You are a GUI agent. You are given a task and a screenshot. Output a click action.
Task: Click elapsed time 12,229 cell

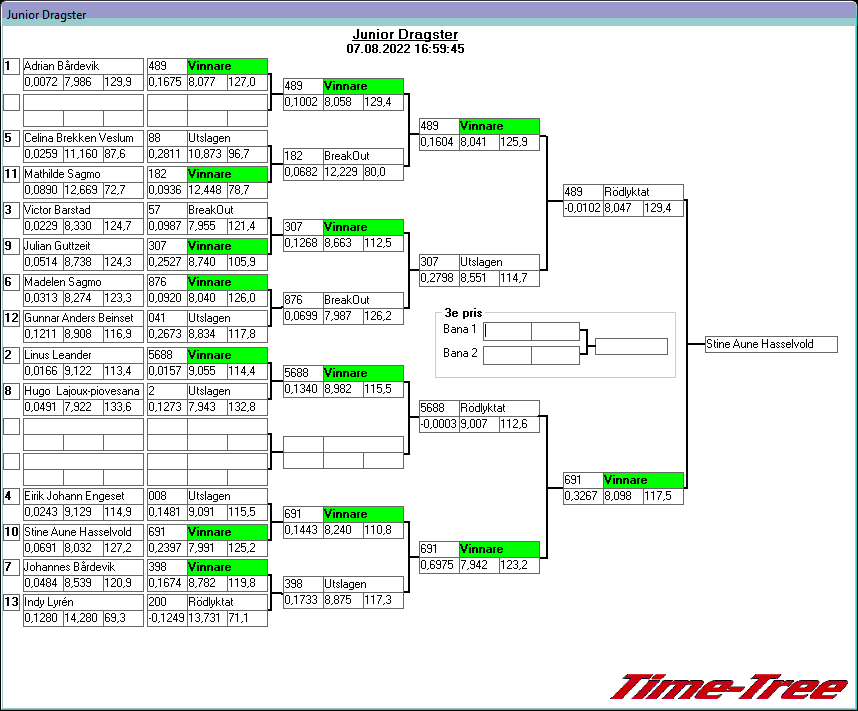point(343,172)
